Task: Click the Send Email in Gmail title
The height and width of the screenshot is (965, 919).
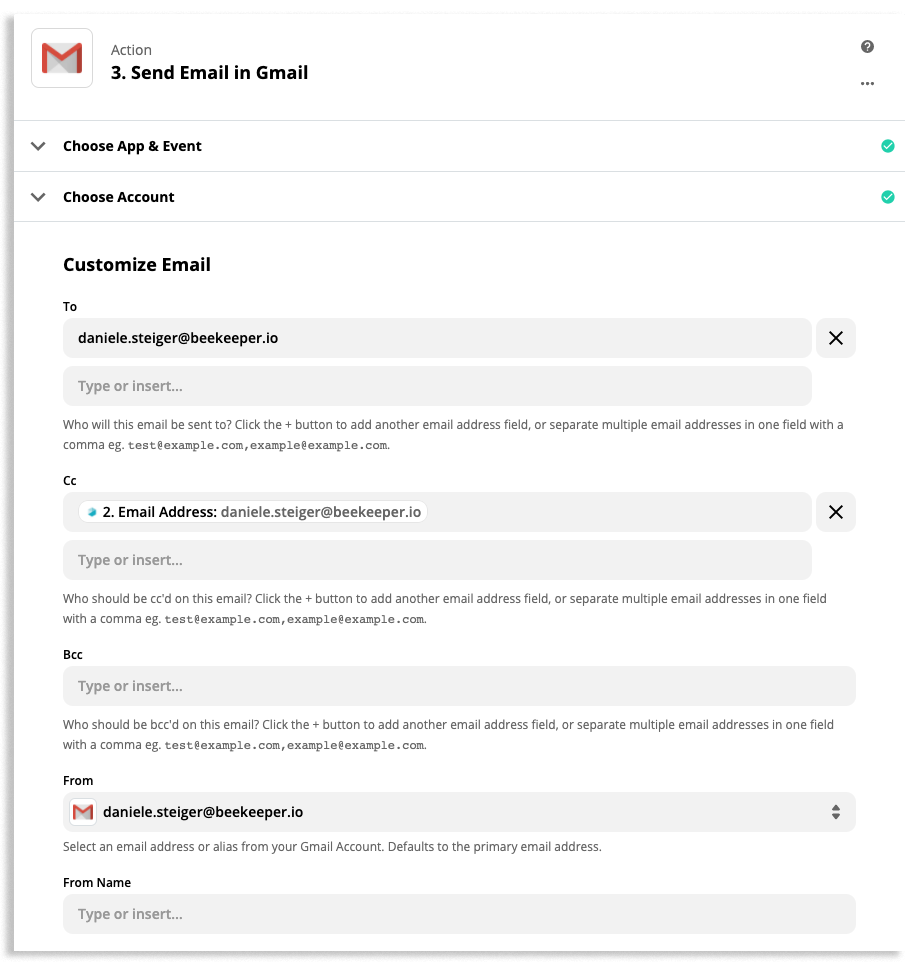Action: pyautogui.click(x=209, y=73)
